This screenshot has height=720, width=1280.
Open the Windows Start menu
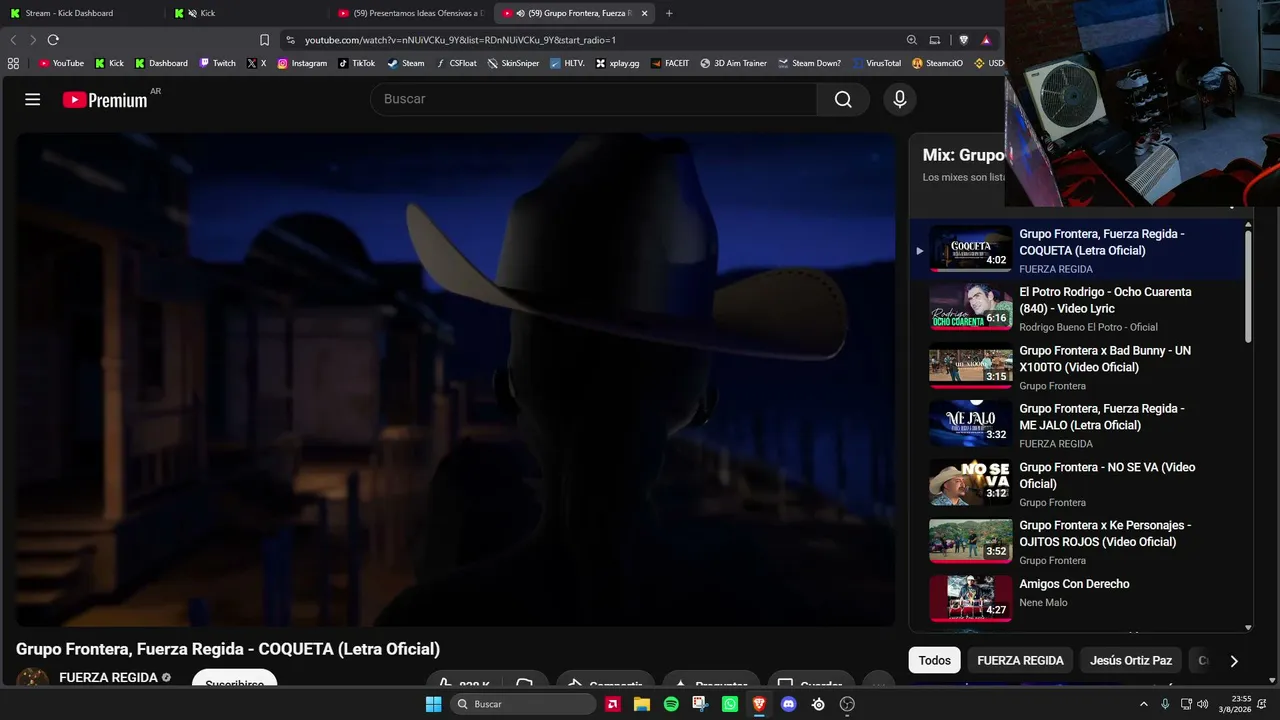(x=434, y=704)
